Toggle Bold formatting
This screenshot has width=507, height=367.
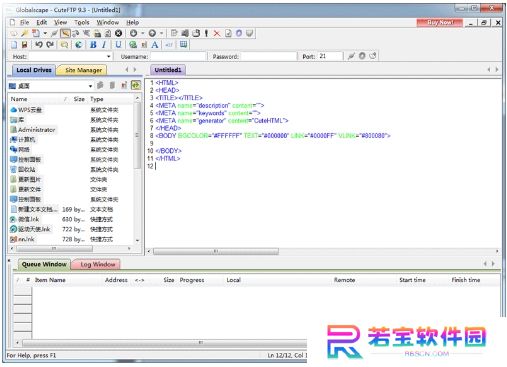click(x=93, y=45)
